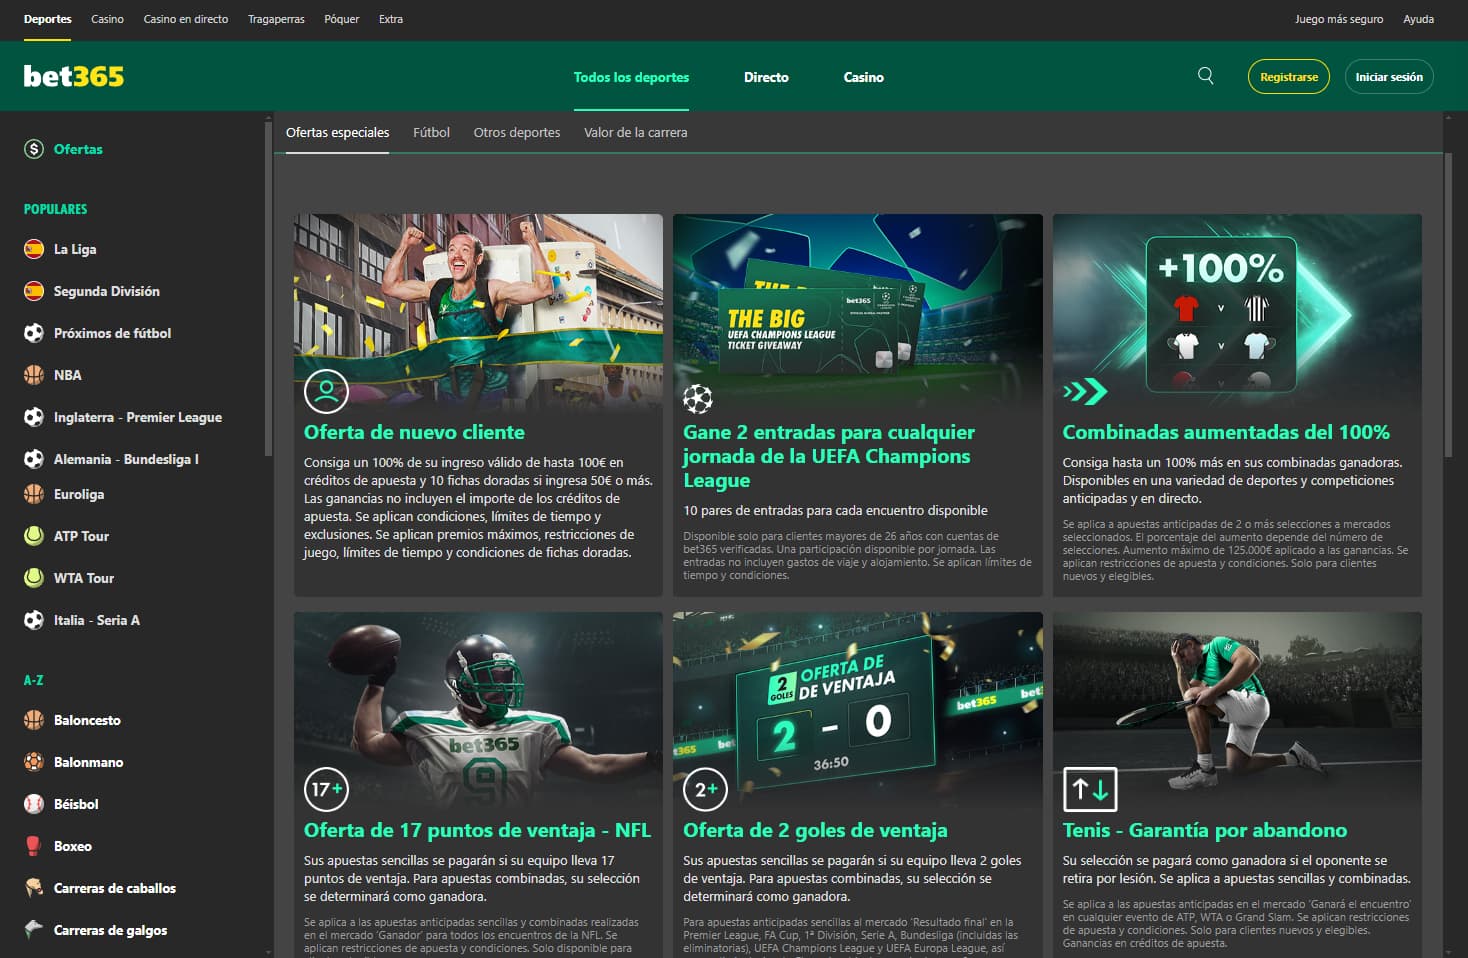The width and height of the screenshot is (1468, 958).
Task: Select Tragaperras from the top menu
Action: coord(276,18)
